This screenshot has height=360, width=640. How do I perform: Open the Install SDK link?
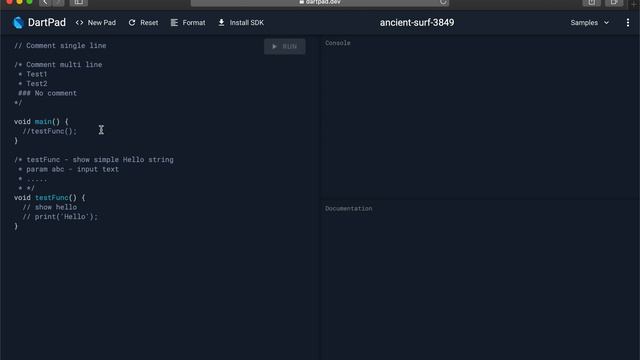(241, 23)
